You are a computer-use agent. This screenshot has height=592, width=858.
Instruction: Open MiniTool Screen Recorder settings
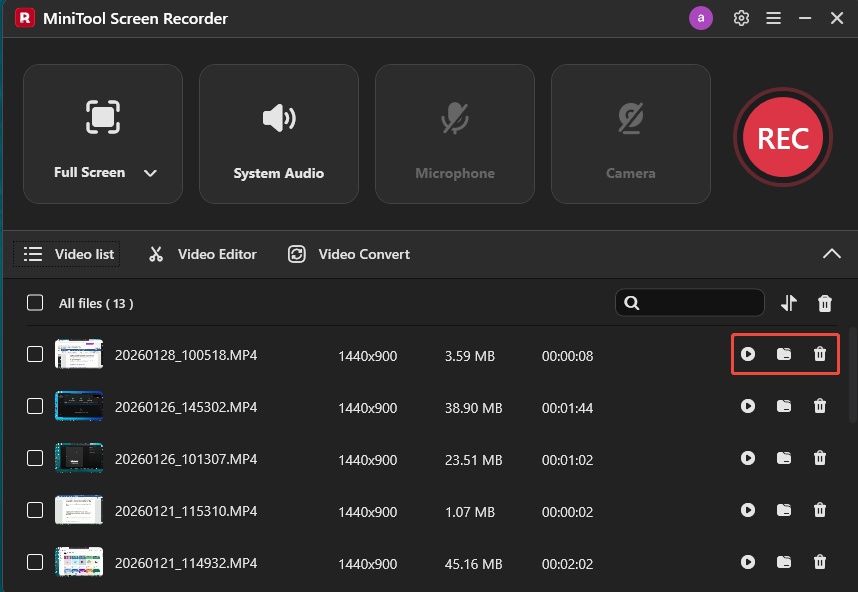tap(741, 18)
